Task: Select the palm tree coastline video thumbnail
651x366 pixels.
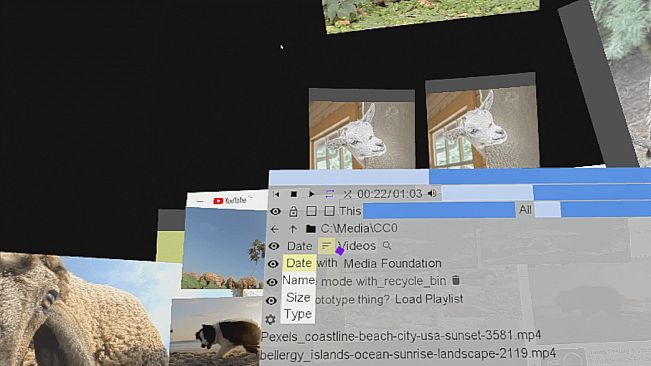Action: pyautogui.click(x=225, y=248)
